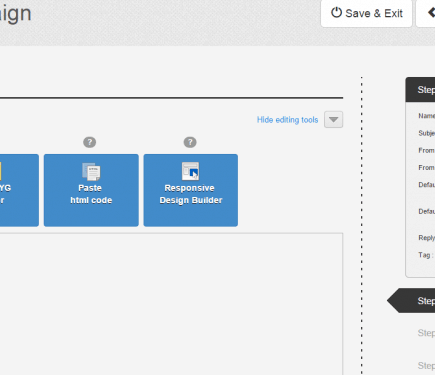Click the Responsive Design Builder window icon

(190, 171)
